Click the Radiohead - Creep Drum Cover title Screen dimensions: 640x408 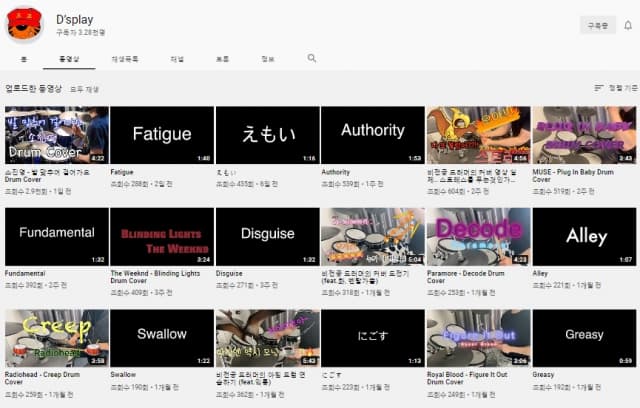[x=42, y=378]
